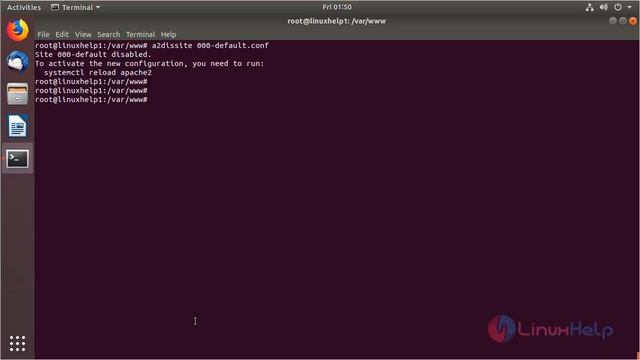The width and height of the screenshot is (640, 360).
Task: Open the Terminal app menu in top bar
Action: coord(76,7)
